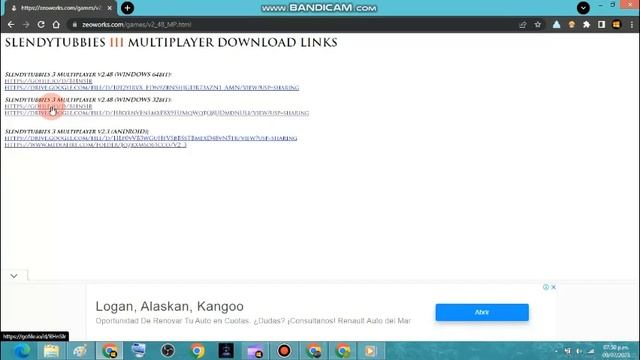Open the Mediafire folder link under Android
The image size is (640, 360).
[96, 145]
